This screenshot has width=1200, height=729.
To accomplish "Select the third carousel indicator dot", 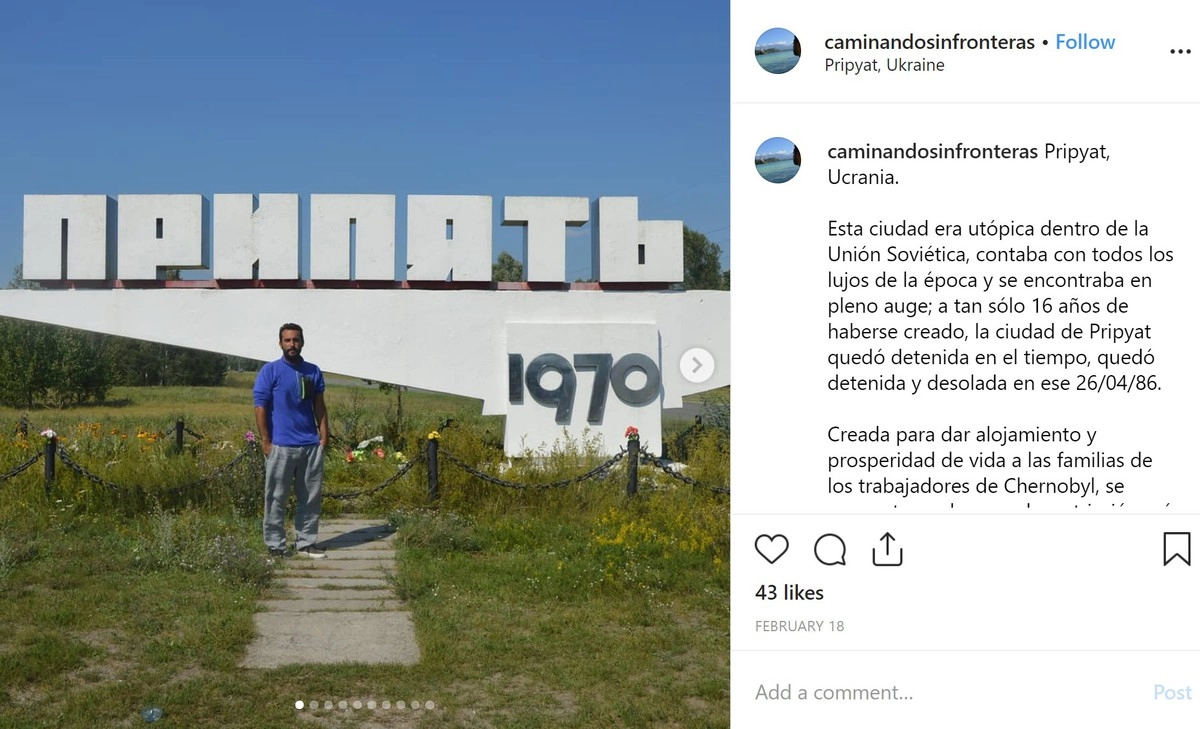I will [328, 705].
